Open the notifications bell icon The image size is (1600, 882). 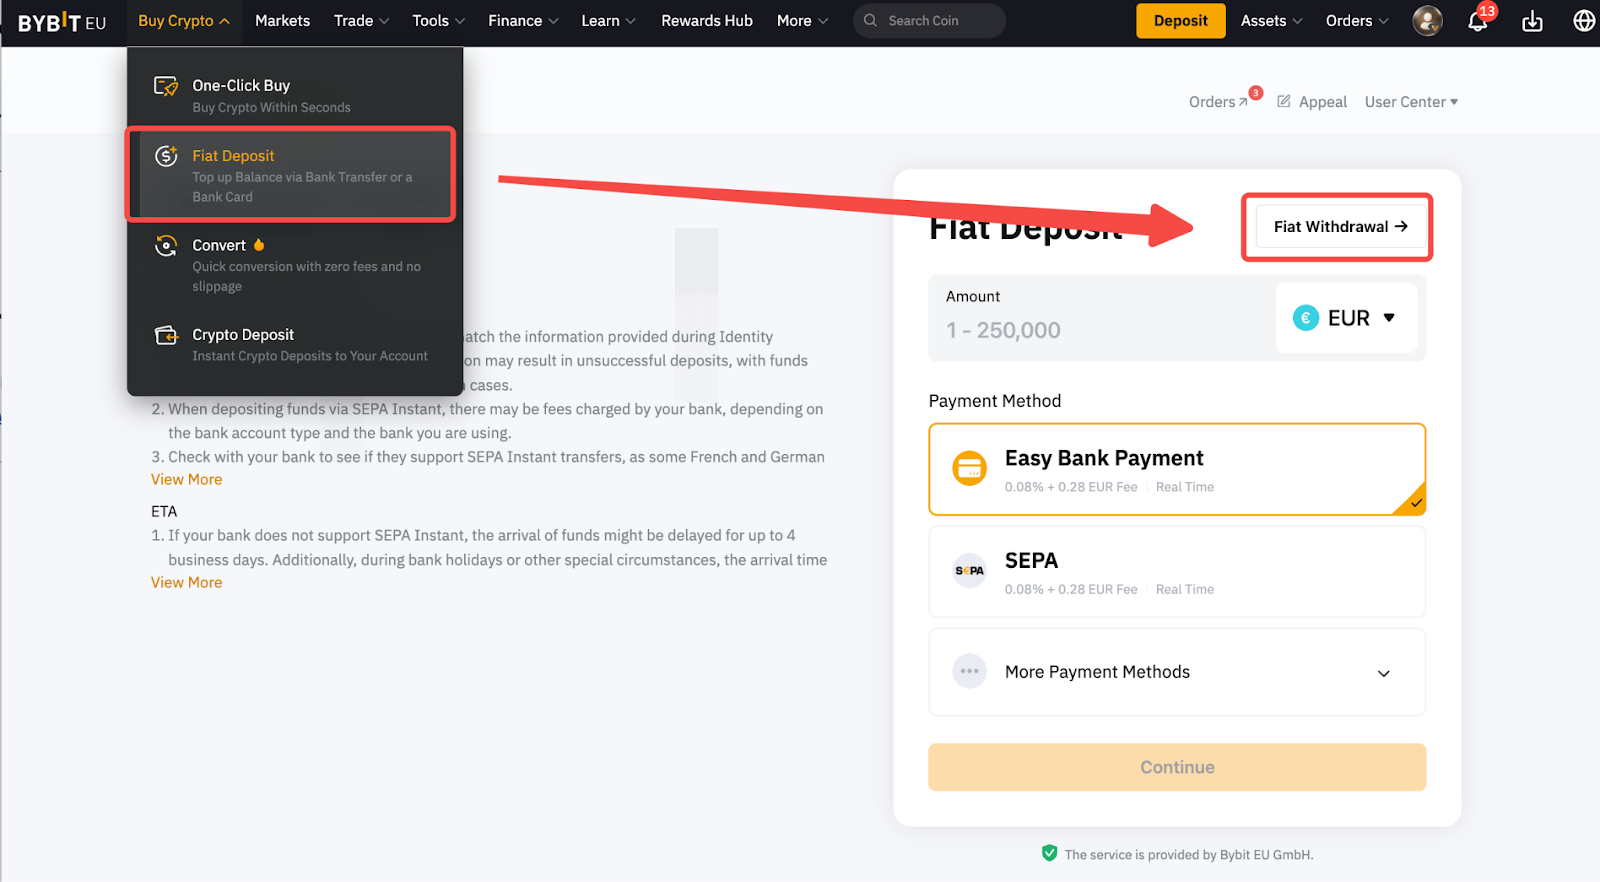pyautogui.click(x=1477, y=21)
